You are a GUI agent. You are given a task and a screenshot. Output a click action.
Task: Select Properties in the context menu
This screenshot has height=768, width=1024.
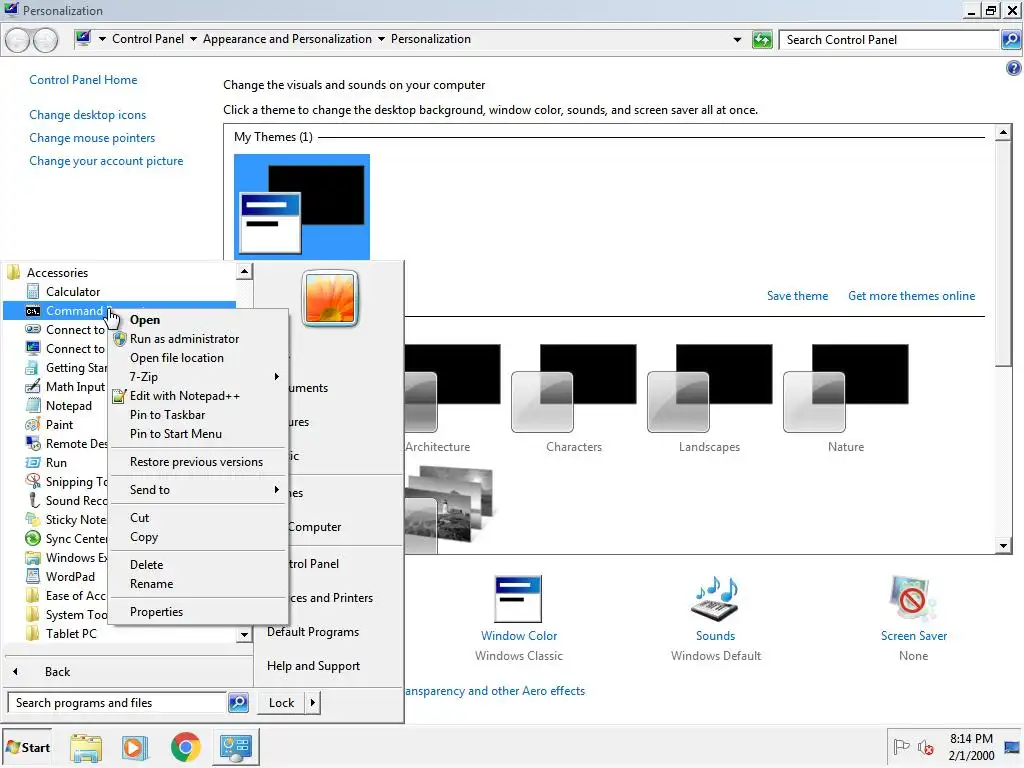[x=156, y=612]
